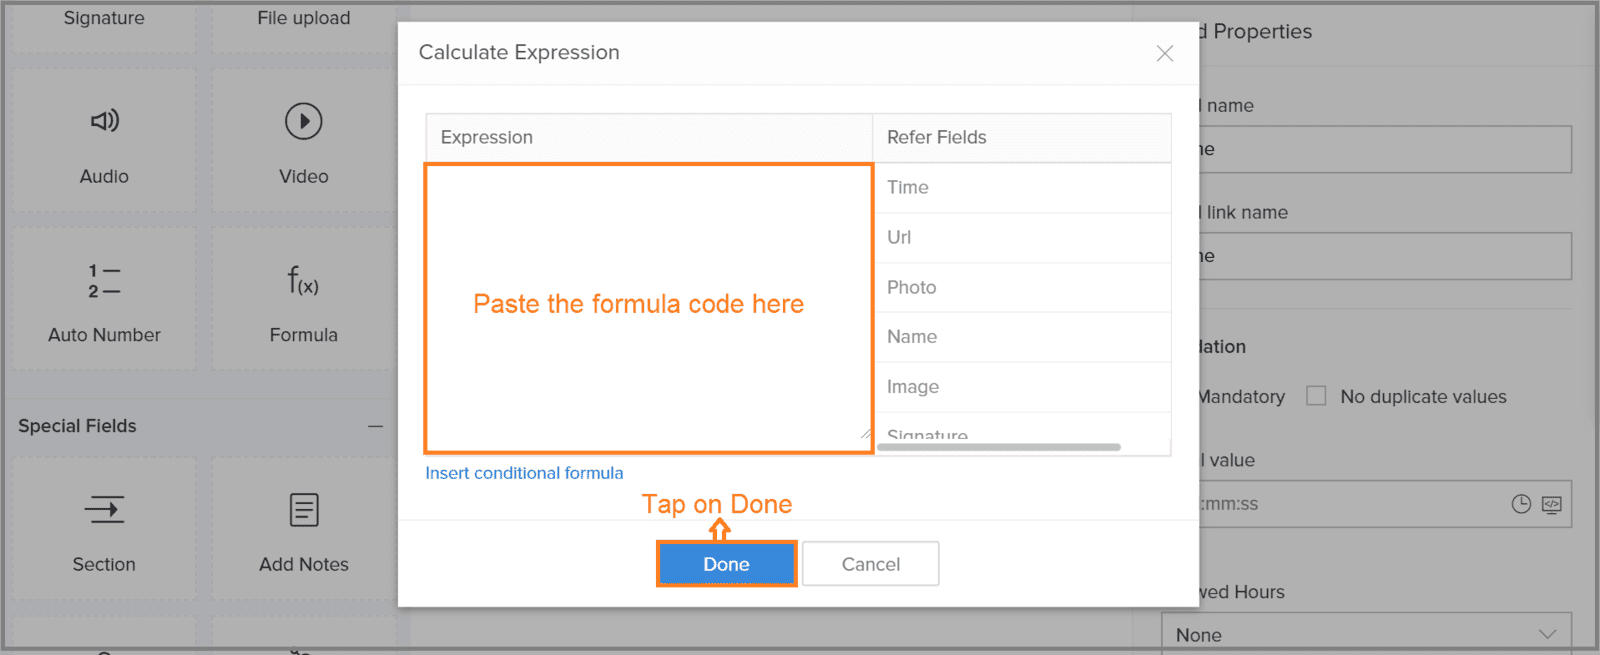Collapse the Special Fields section
1600x655 pixels.
(x=375, y=426)
